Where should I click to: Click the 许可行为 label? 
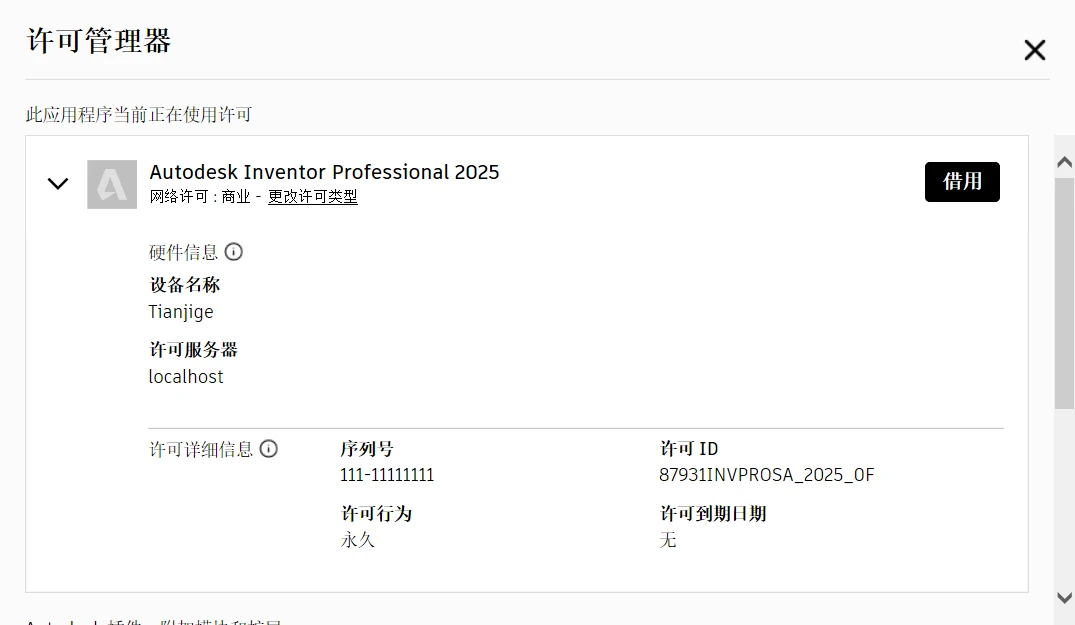pos(376,514)
